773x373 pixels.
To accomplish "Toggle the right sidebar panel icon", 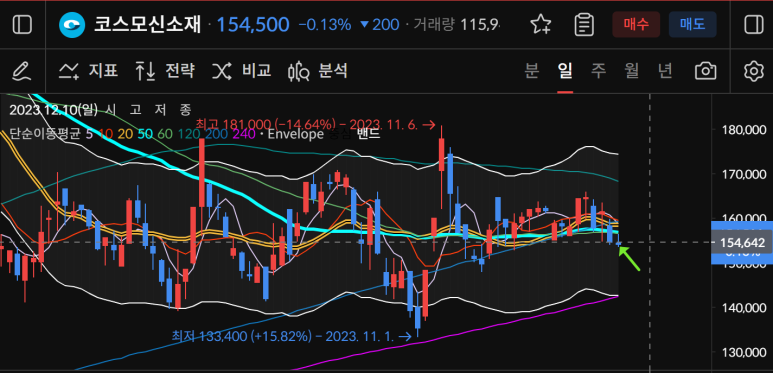I will pyautogui.click(x=754, y=24).
